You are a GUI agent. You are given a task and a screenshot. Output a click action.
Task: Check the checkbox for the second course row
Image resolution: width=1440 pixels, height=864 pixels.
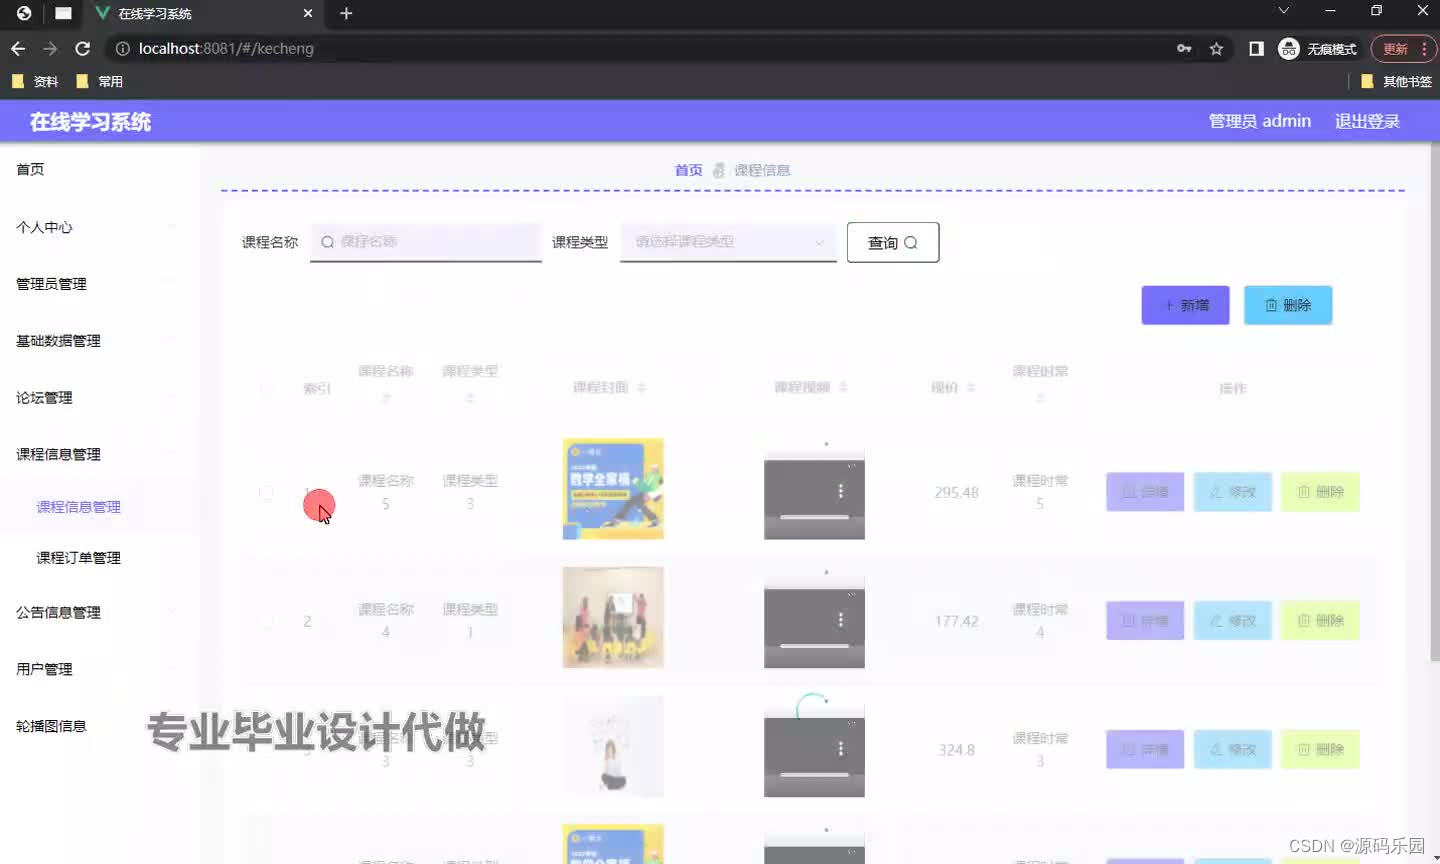click(x=266, y=620)
